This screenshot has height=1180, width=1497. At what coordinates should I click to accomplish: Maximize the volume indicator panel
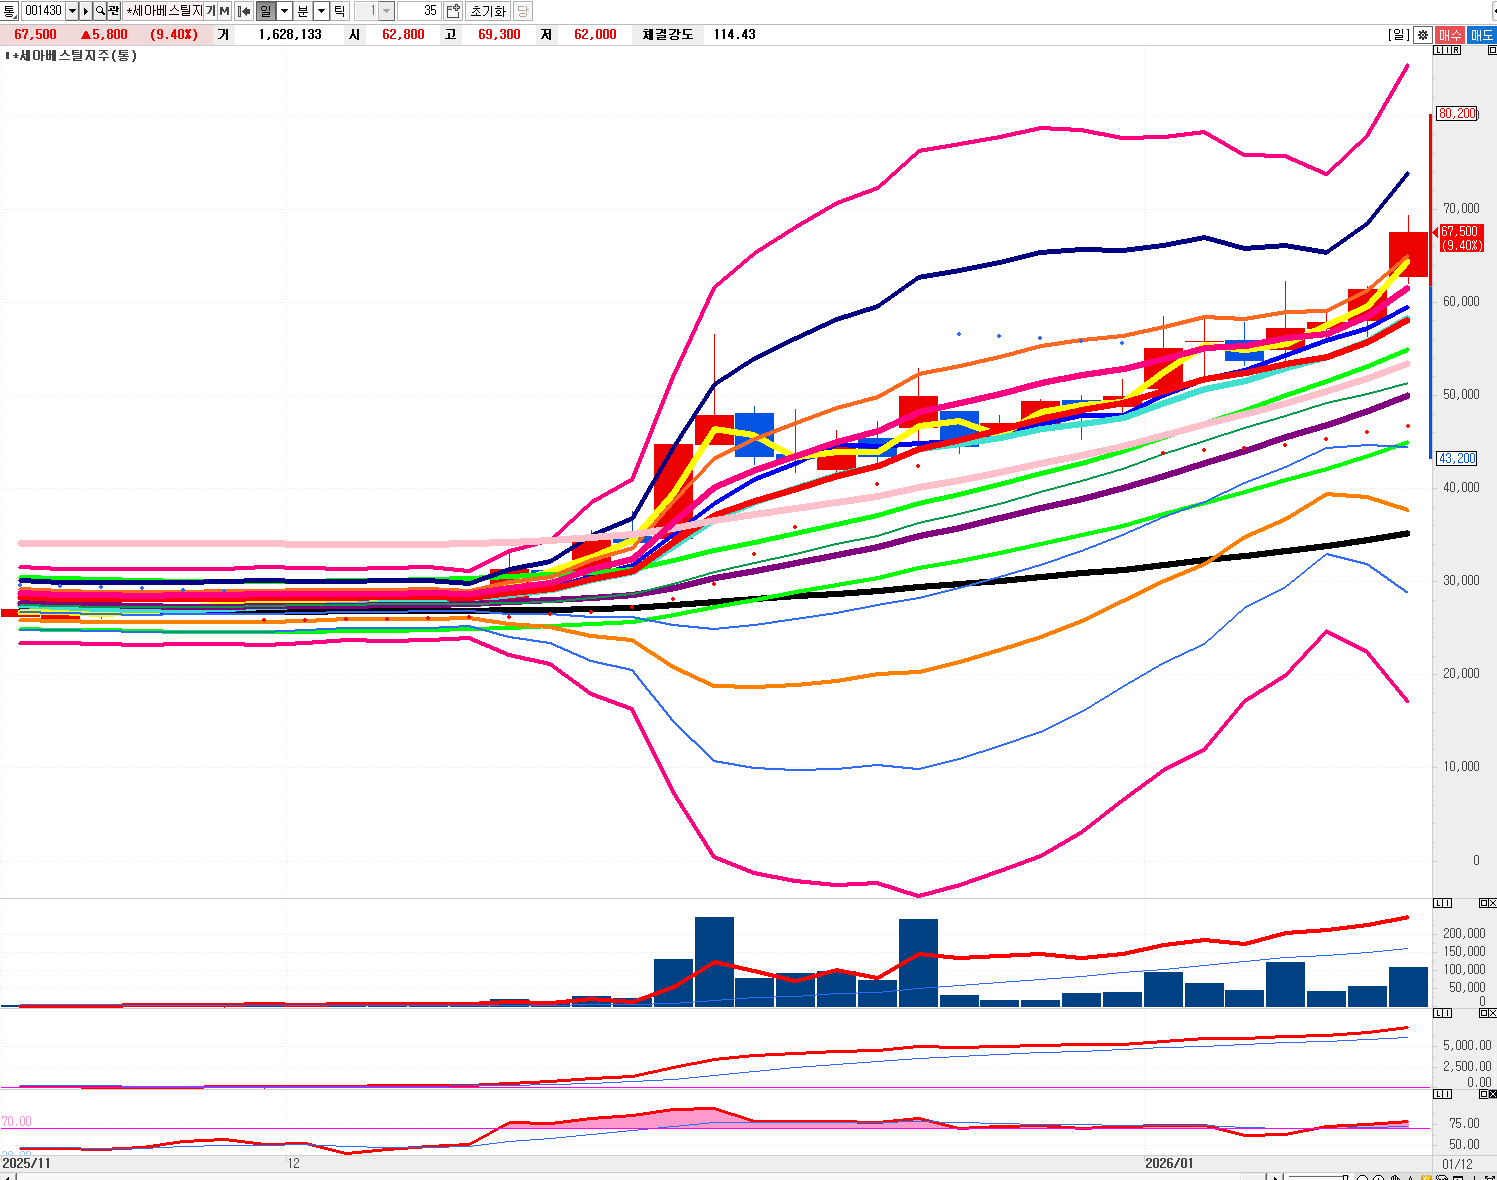[1483, 903]
